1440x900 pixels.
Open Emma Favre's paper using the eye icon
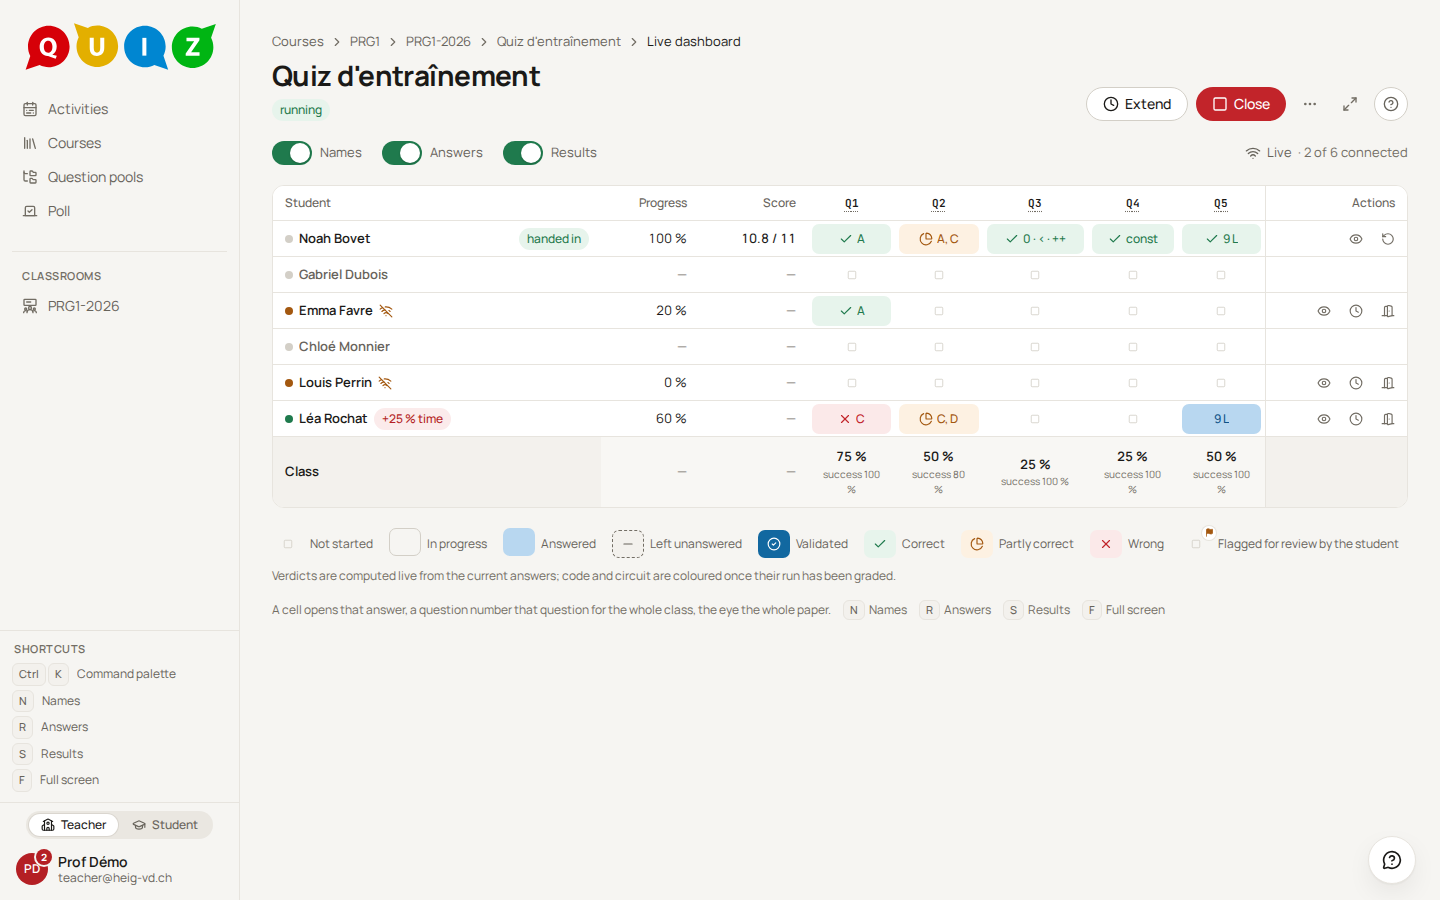(1324, 311)
